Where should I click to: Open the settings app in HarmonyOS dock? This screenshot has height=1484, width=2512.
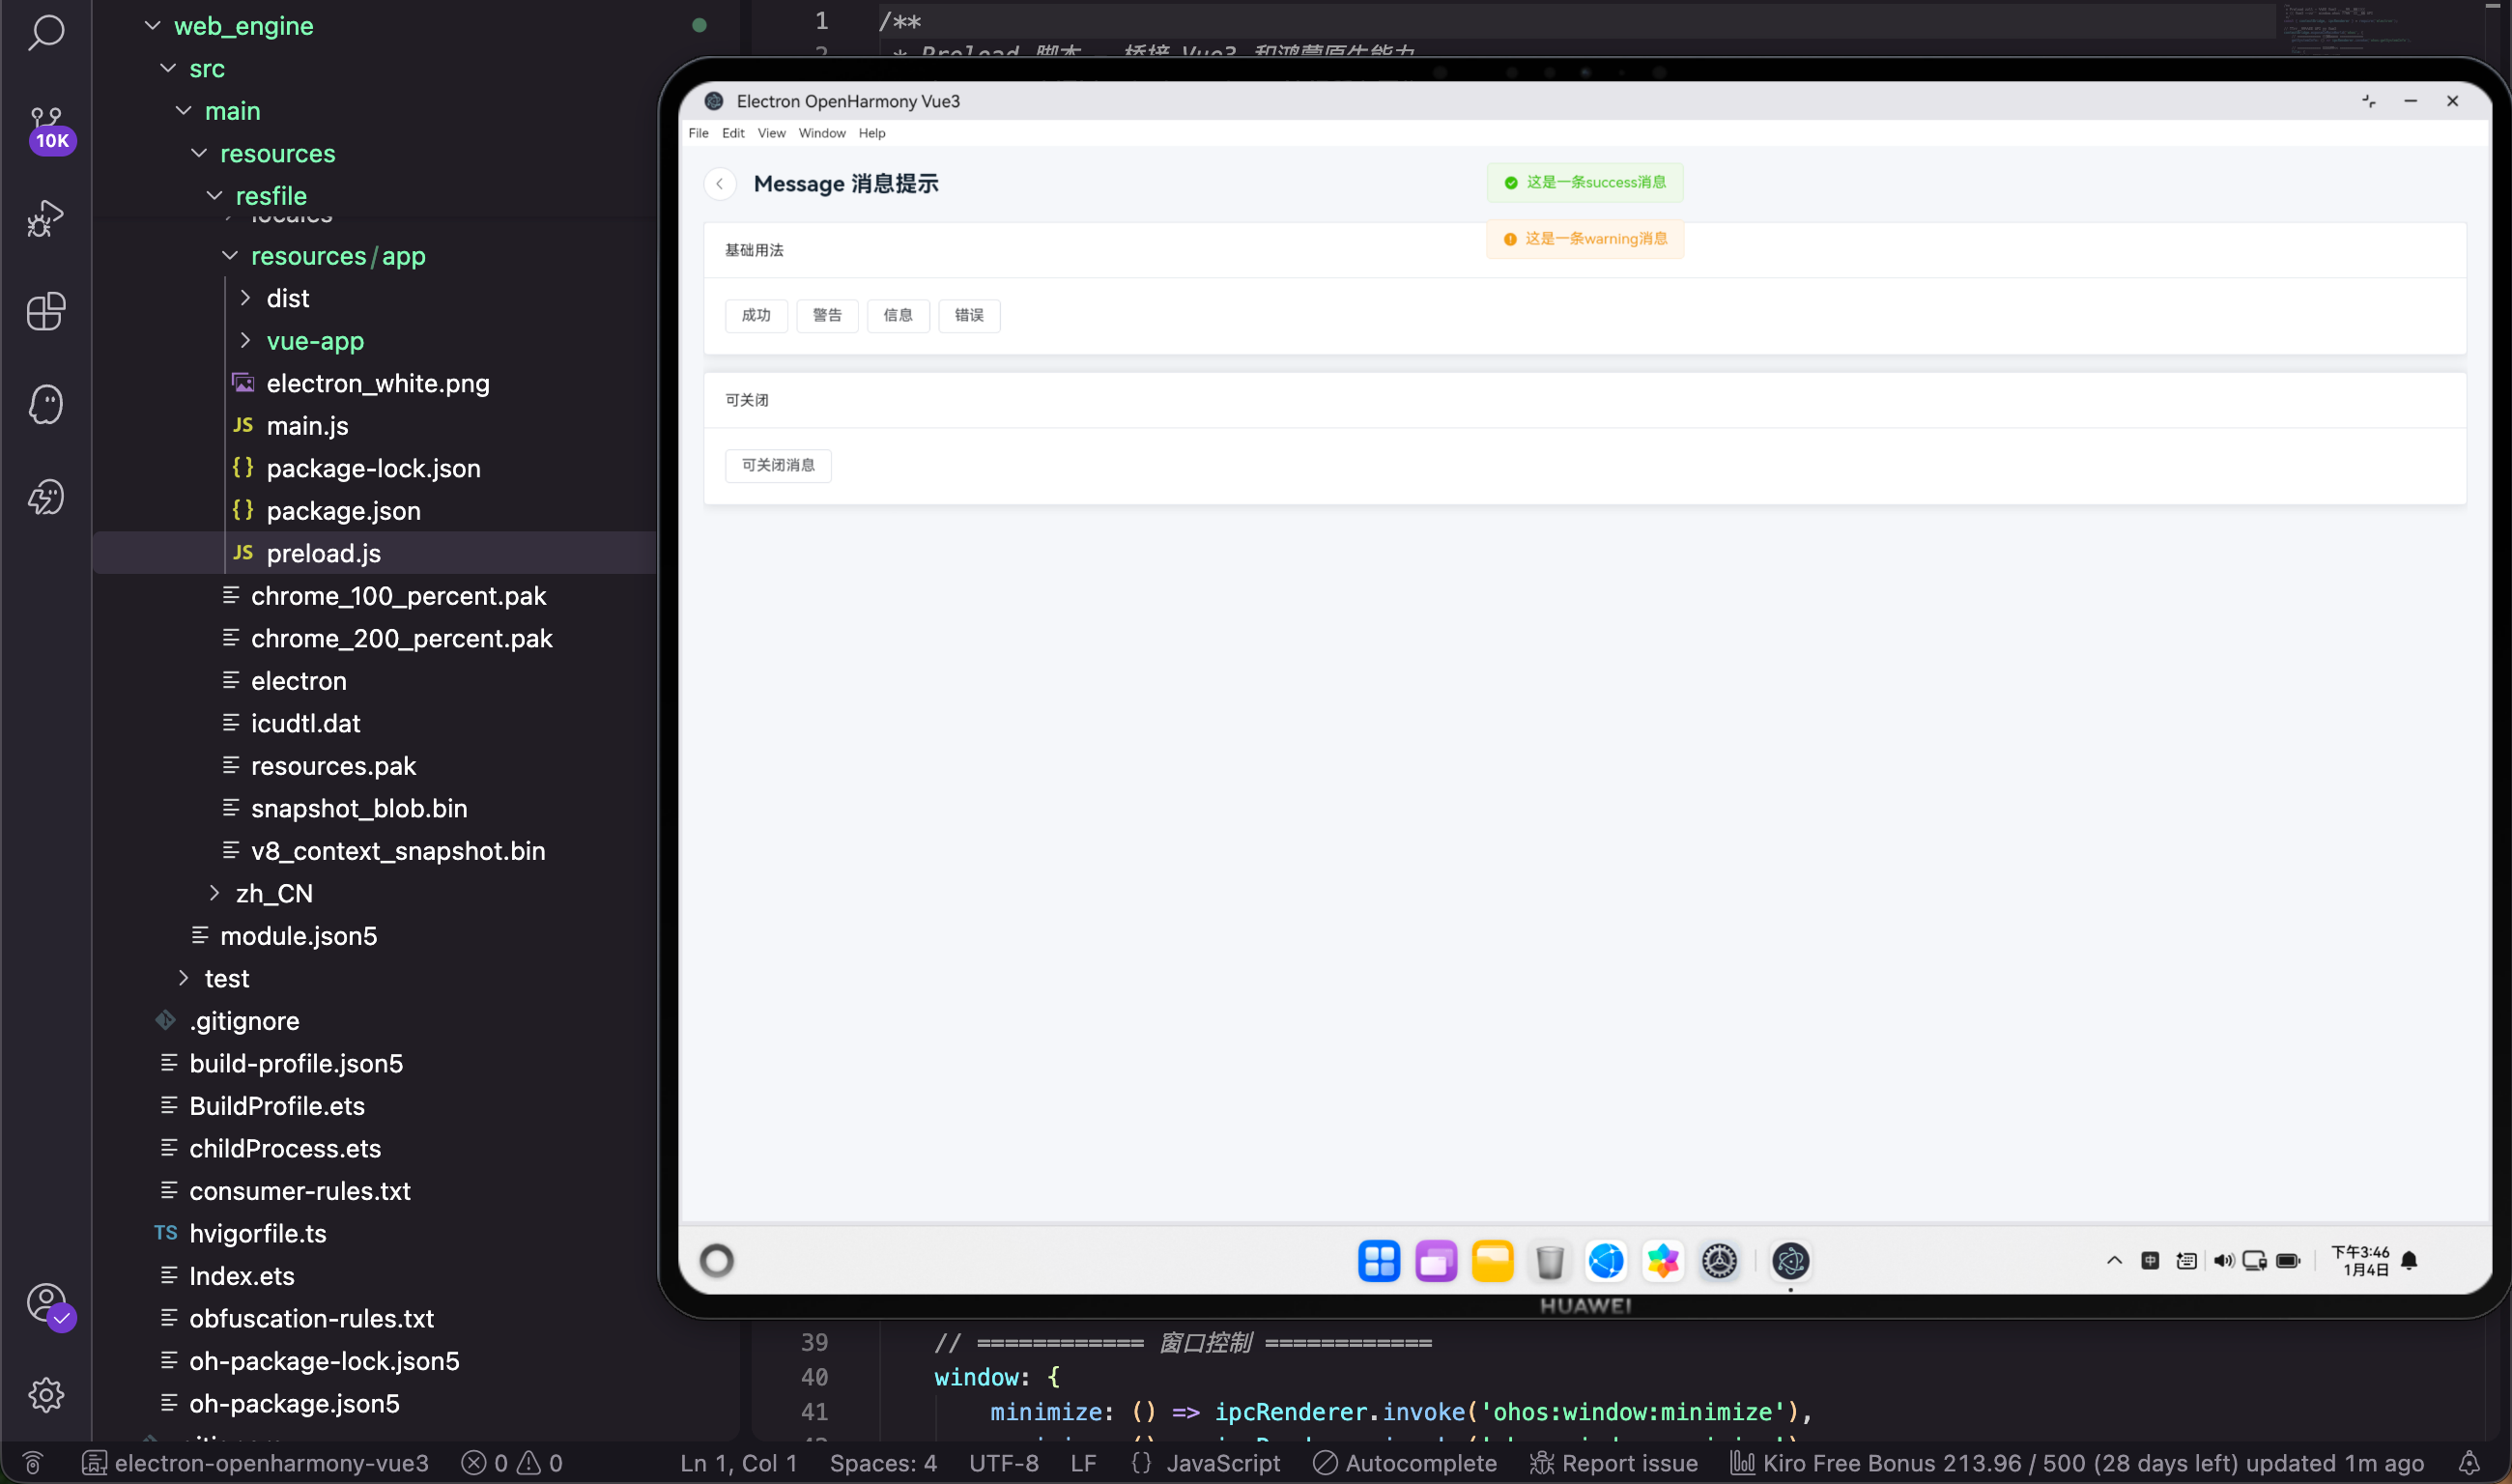(1719, 1261)
